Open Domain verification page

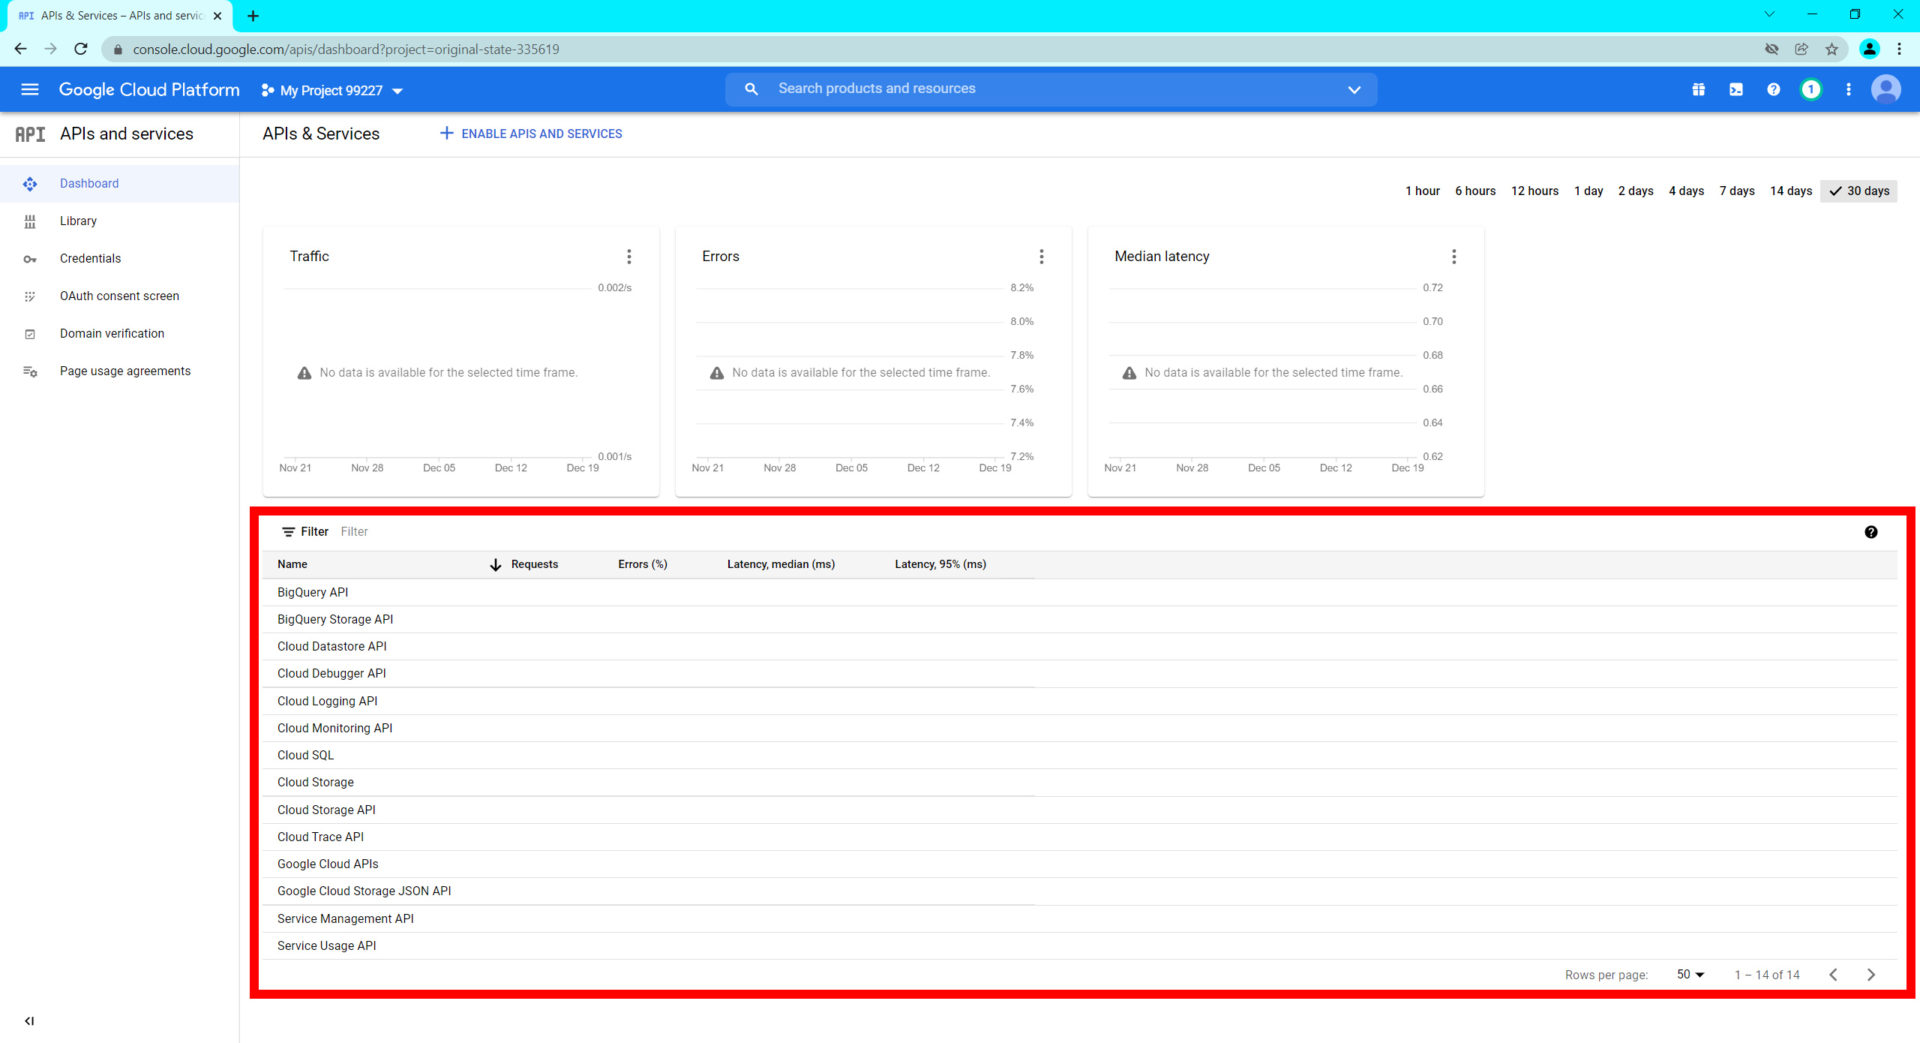click(x=120, y=334)
